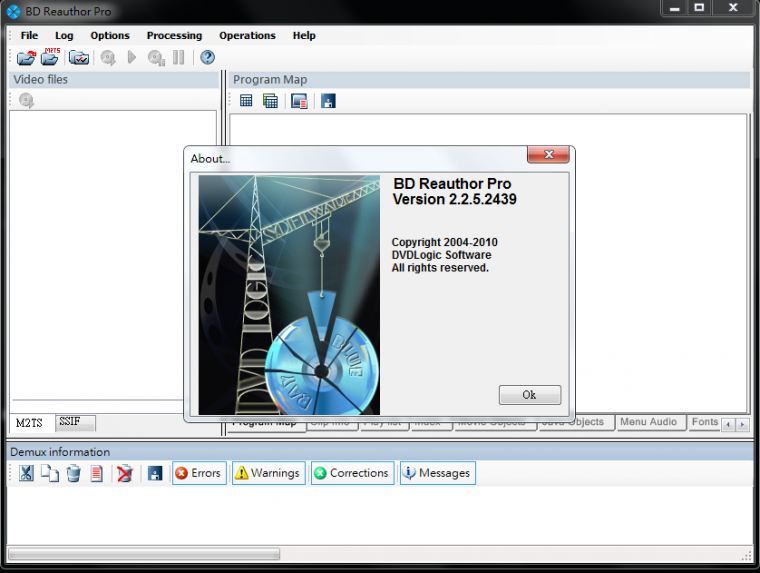760x573 pixels.
Task: Click the folder with checkmark toolbar icon
Action: coord(79,58)
